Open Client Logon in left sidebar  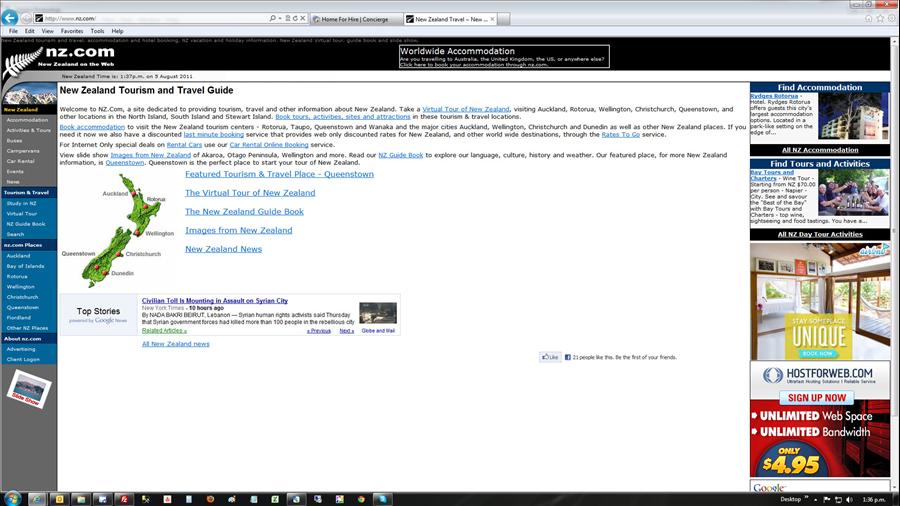tap(23, 359)
